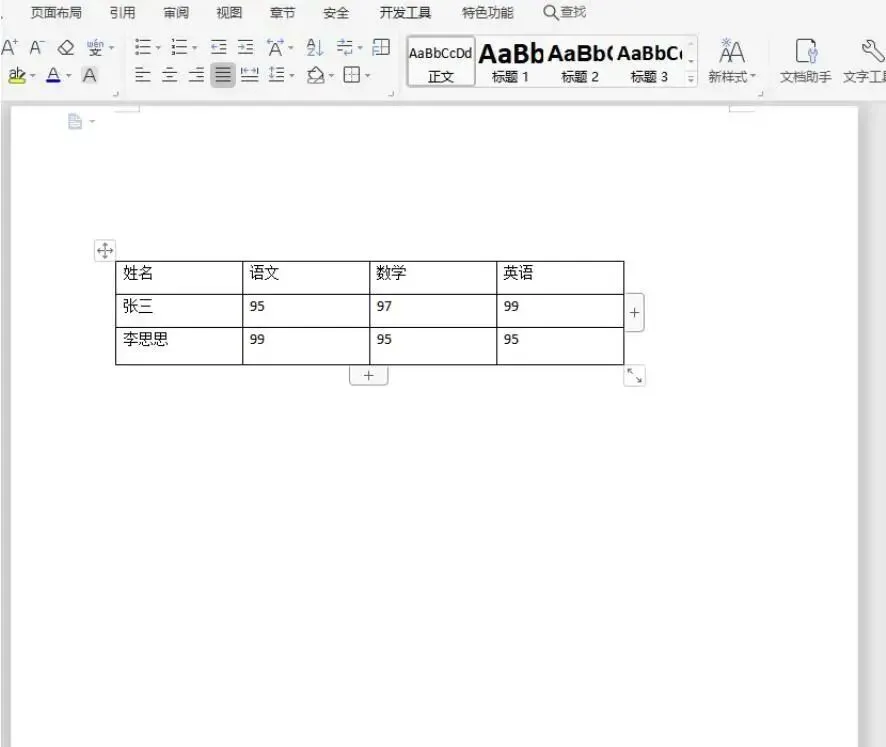Apply the 标题 1 style
The image size is (886, 747).
click(x=510, y=61)
